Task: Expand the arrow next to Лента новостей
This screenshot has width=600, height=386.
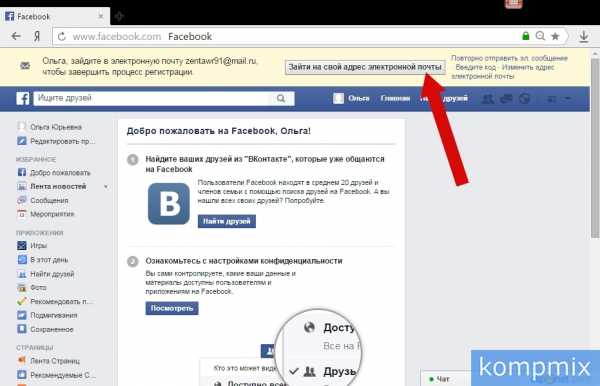Action: click(x=106, y=187)
